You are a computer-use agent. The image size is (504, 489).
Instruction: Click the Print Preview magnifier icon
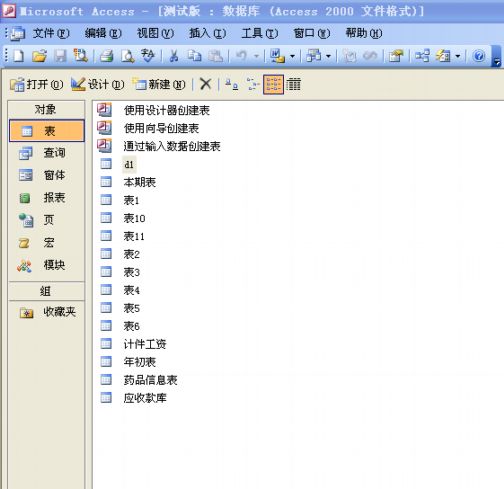[128, 56]
